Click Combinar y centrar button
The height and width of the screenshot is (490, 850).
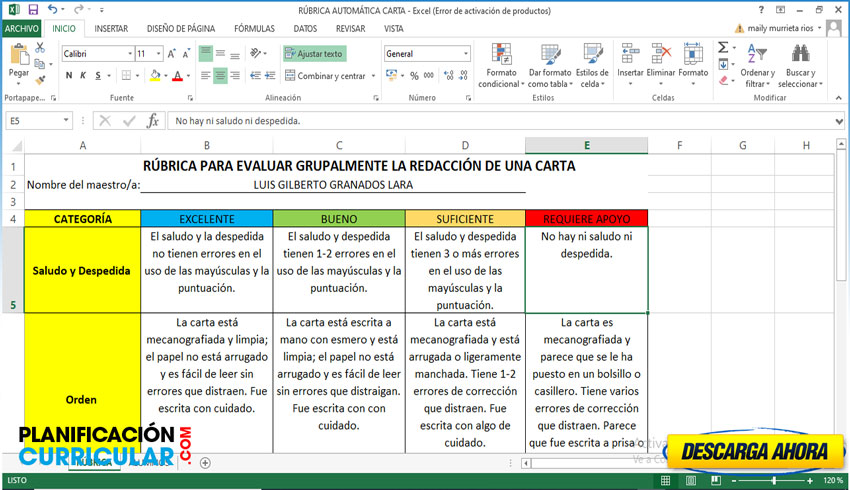[x=325, y=76]
